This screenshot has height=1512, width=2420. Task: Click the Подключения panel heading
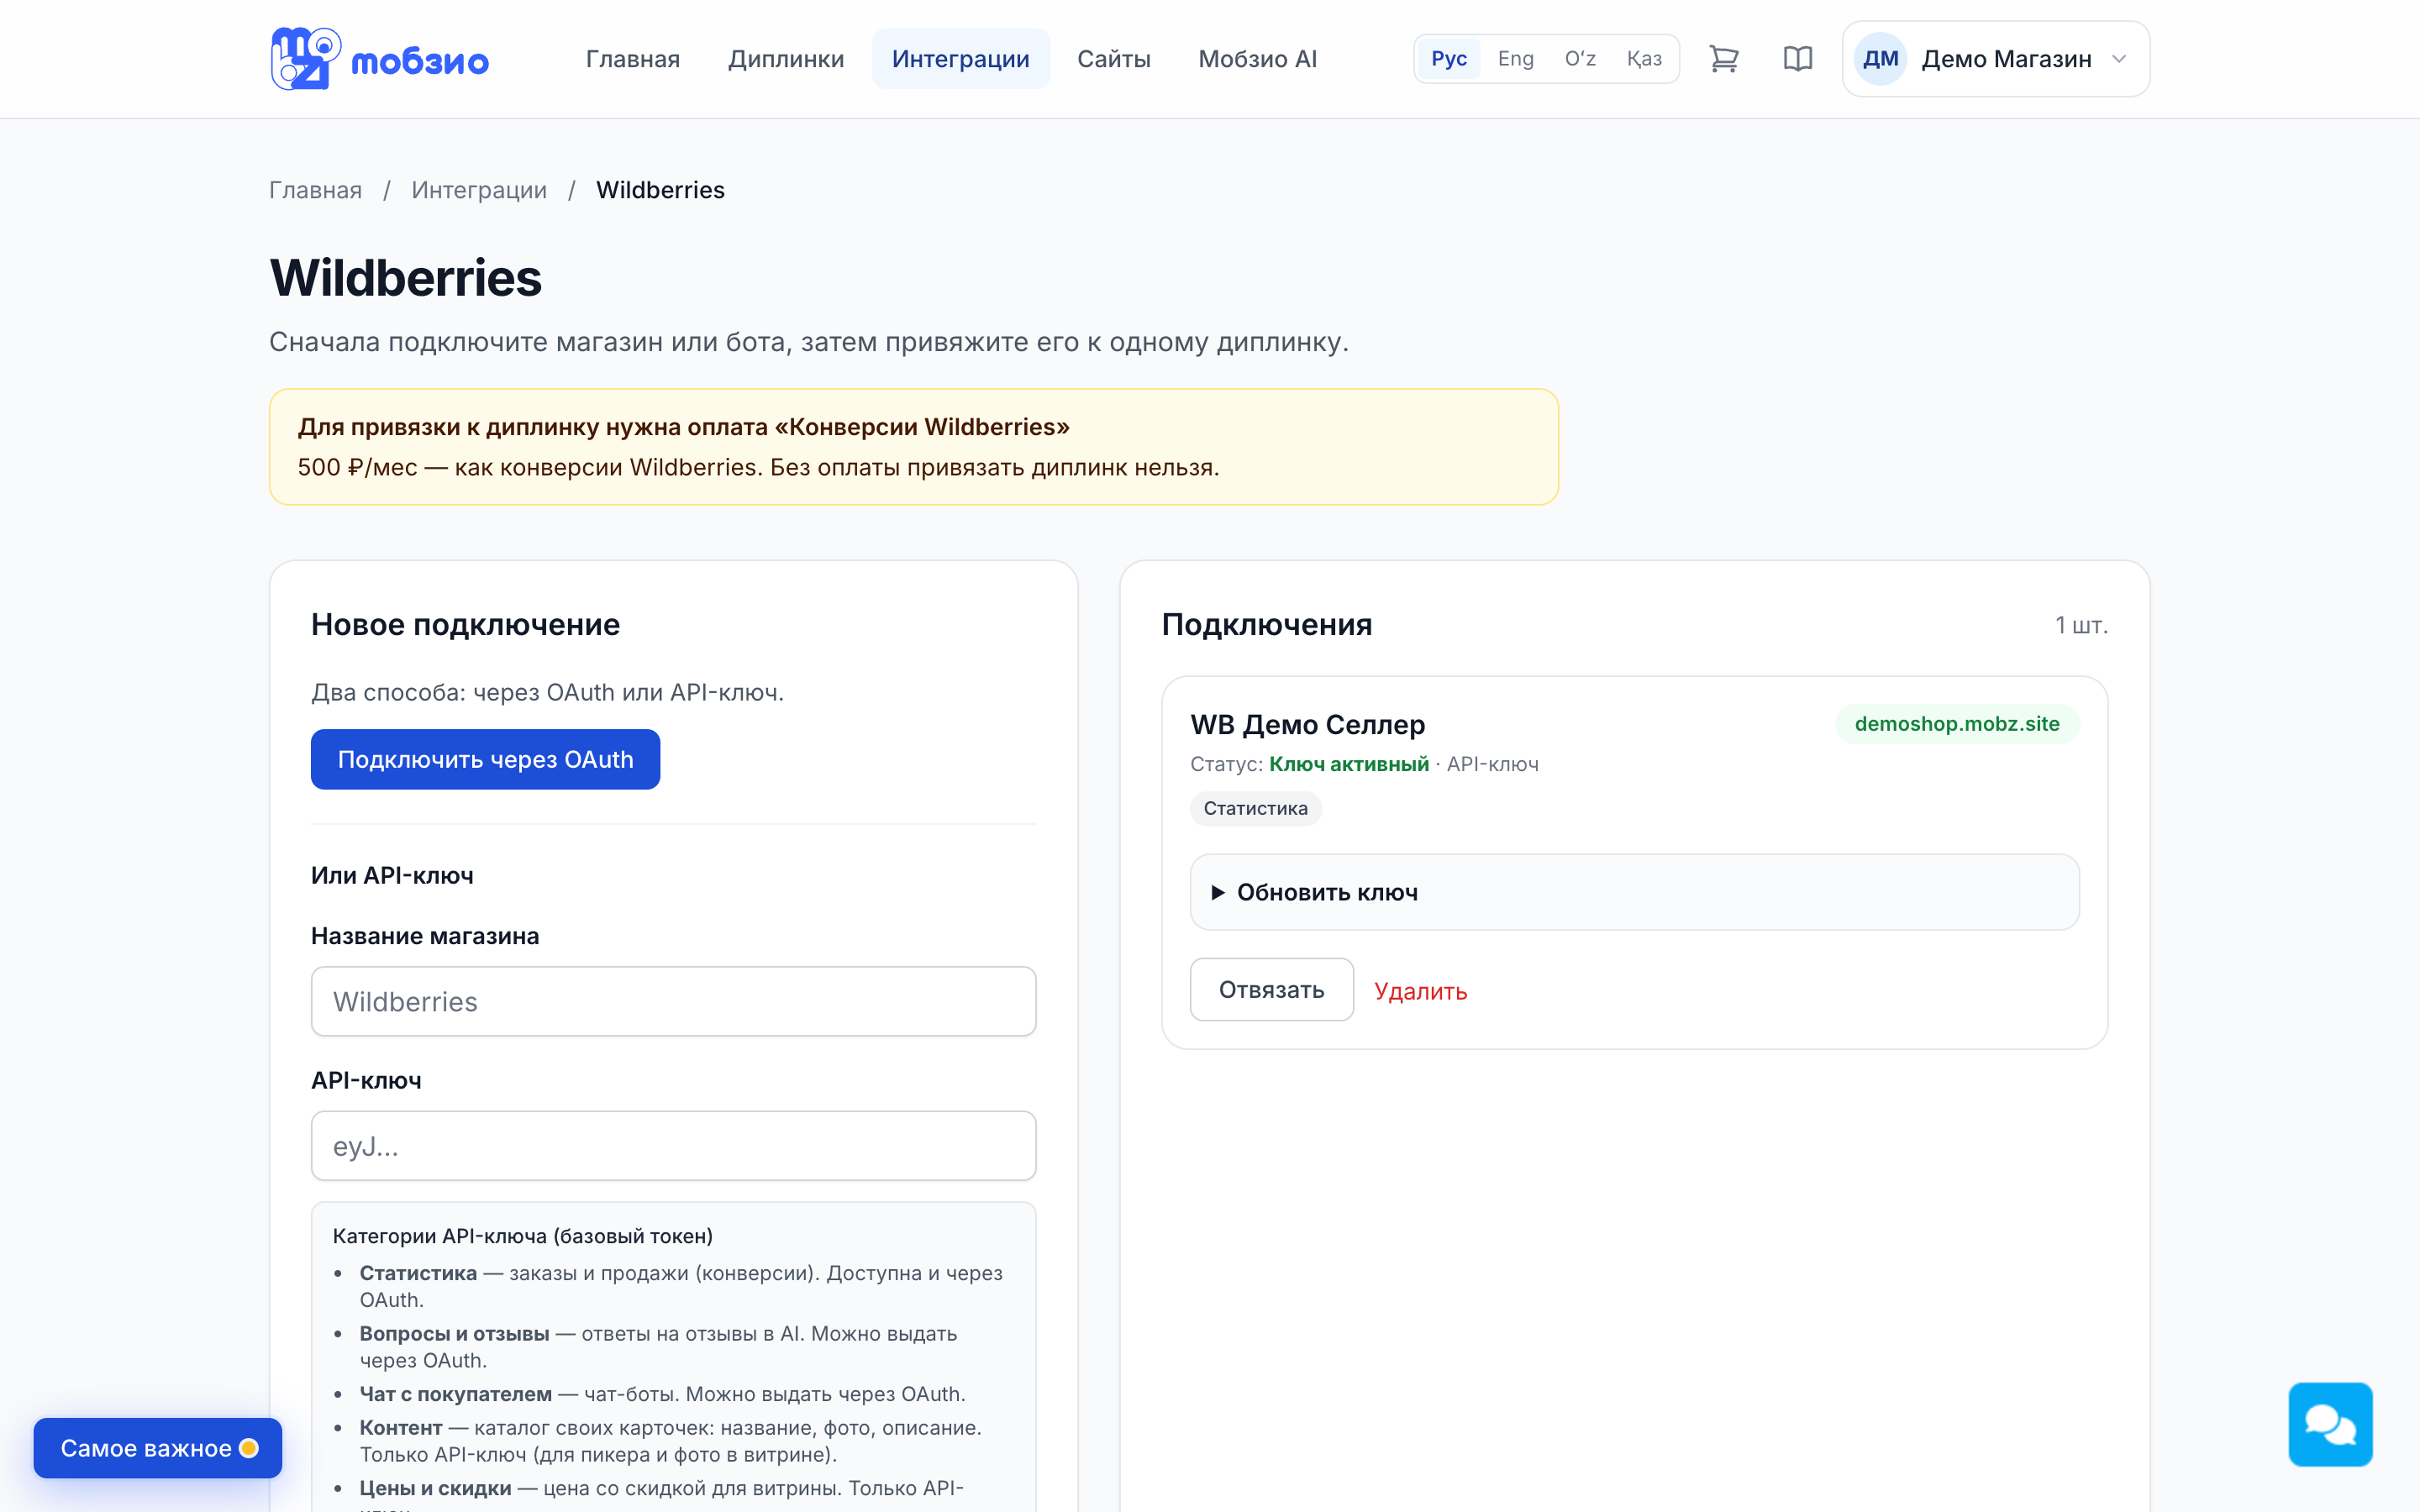pos(1267,624)
